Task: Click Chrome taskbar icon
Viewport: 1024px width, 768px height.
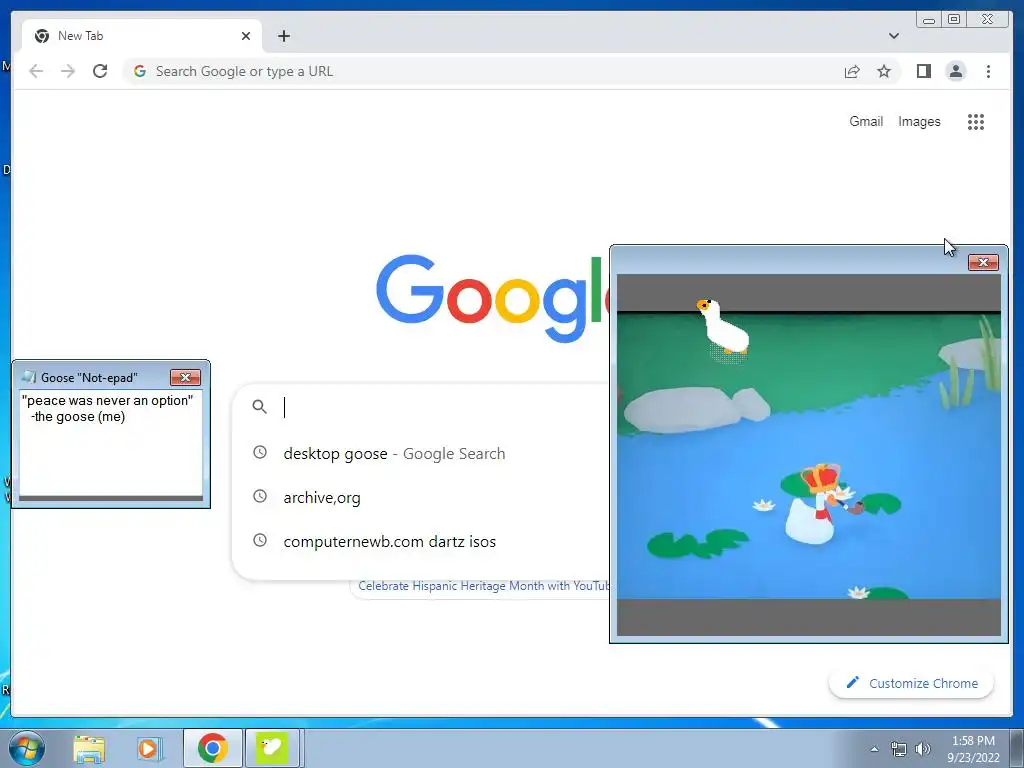Action: tap(212, 748)
